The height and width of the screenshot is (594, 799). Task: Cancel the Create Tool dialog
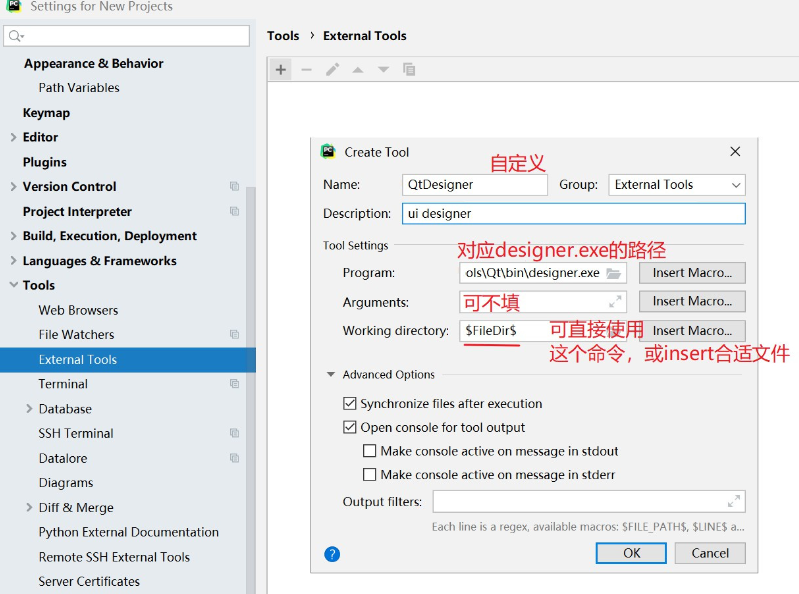point(710,553)
